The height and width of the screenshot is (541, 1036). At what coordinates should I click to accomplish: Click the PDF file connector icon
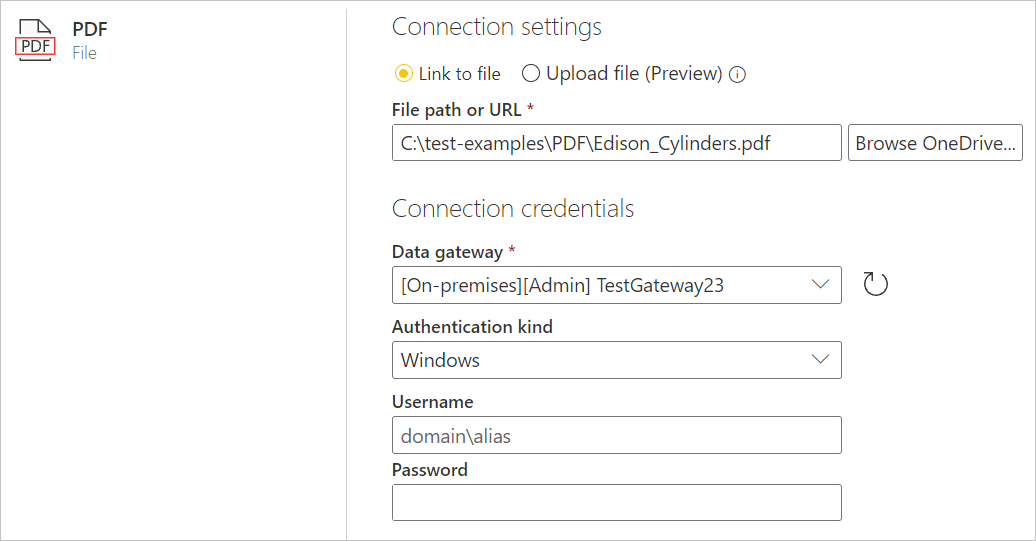36,41
